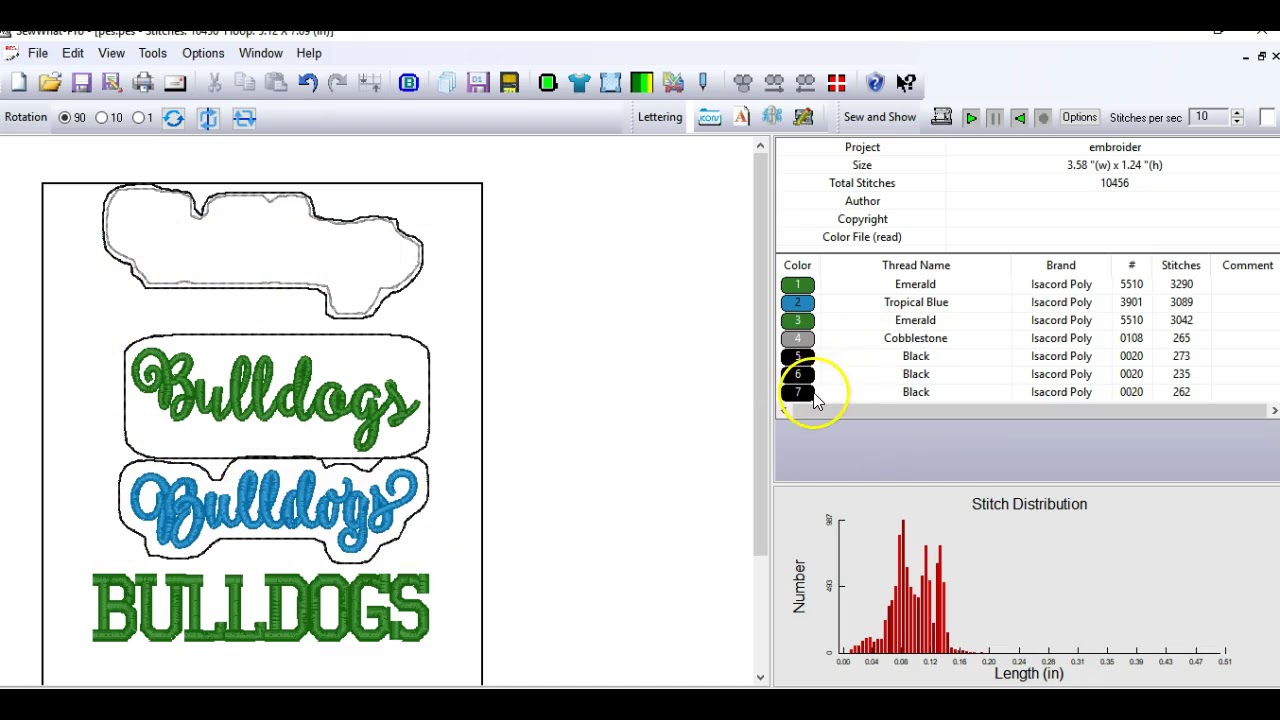This screenshot has height=720, width=1280.
Task: Select color swatch 1 Emerald
Action: (x=798, y=284)
